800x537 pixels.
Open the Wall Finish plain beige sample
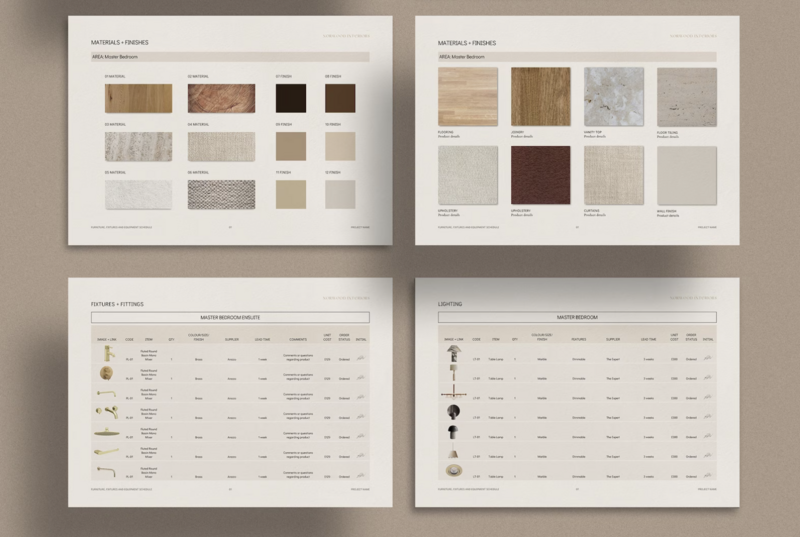687,176
